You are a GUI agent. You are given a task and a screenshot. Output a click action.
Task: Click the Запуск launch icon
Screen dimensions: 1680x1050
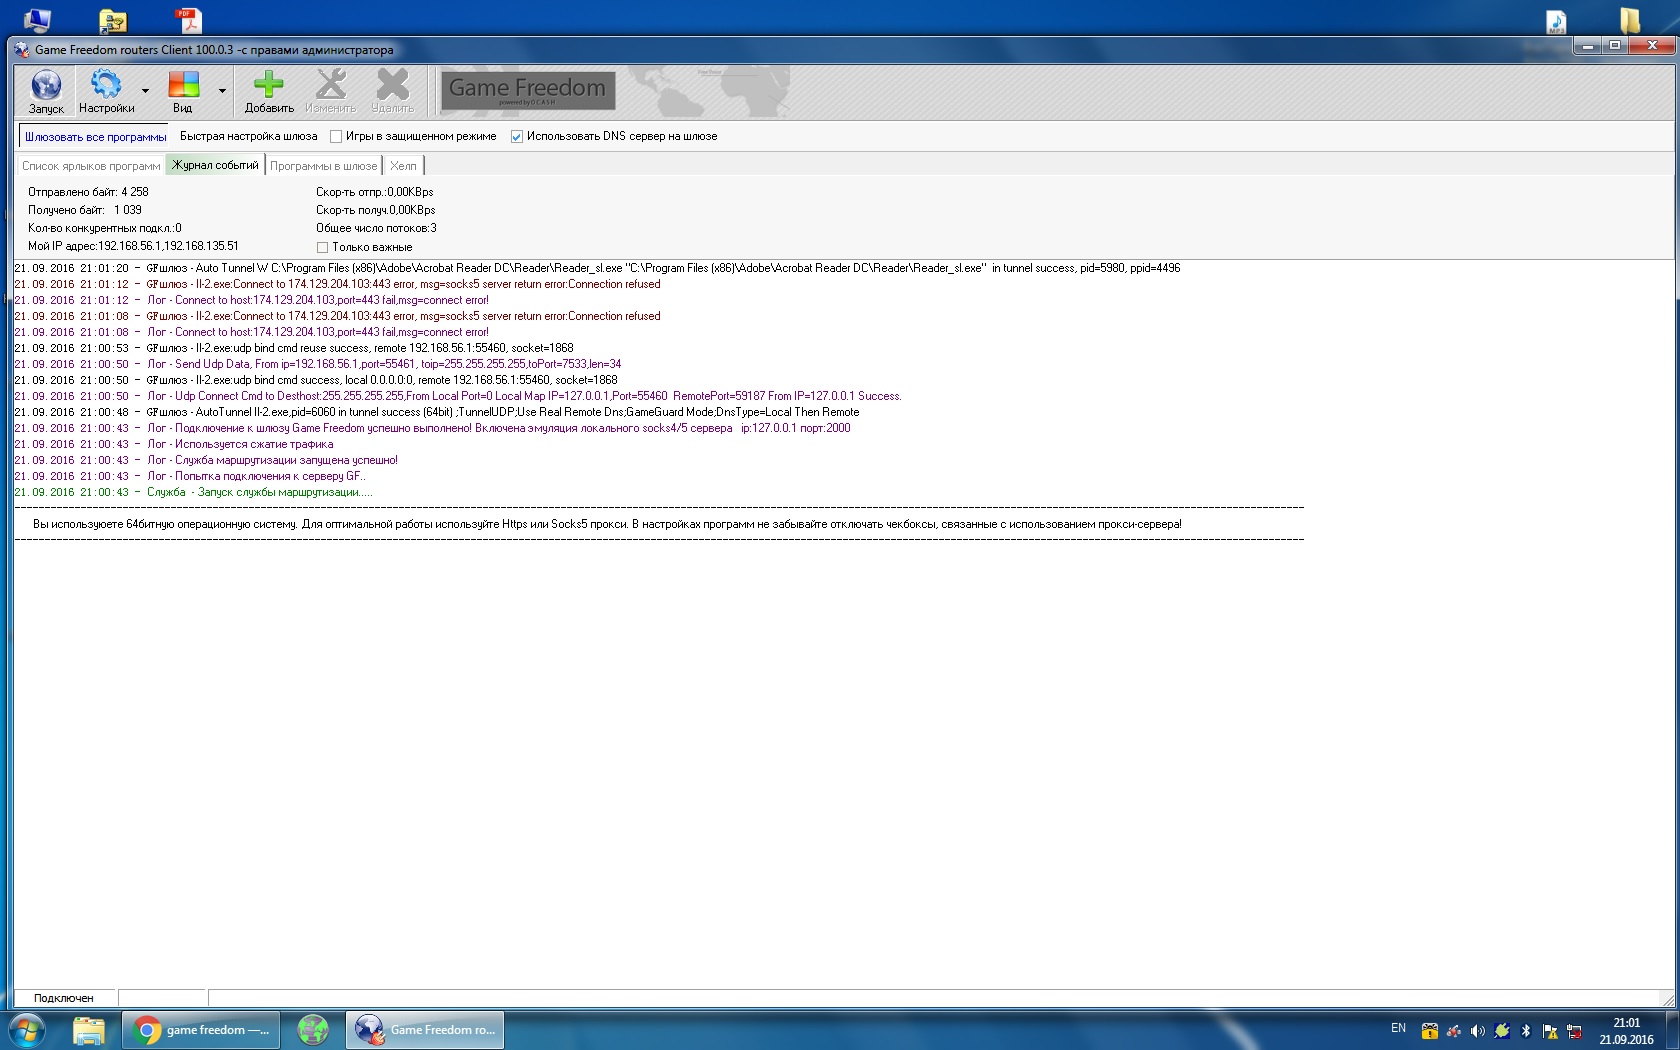[x=46, y=86]
